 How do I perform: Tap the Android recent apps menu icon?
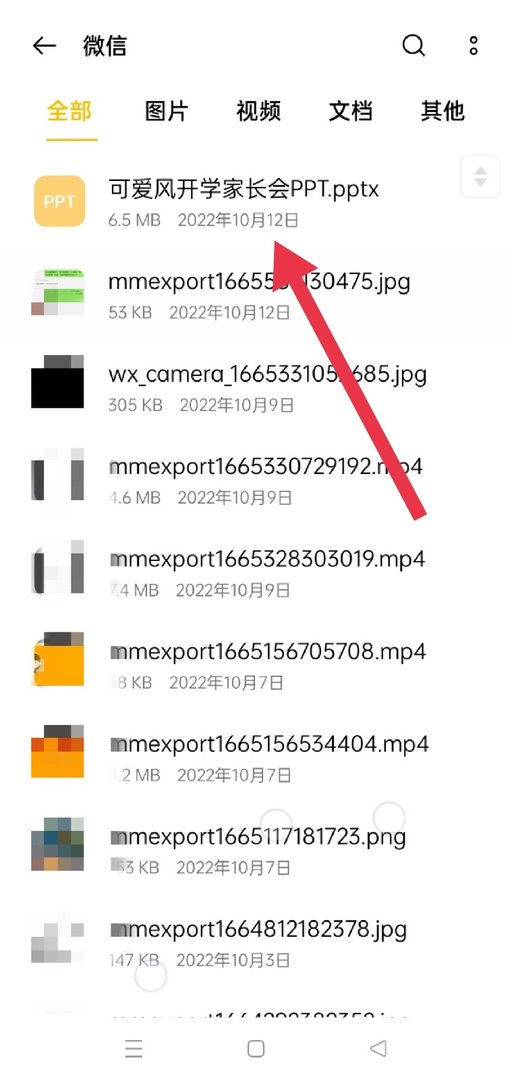[x=134, y=1048]
